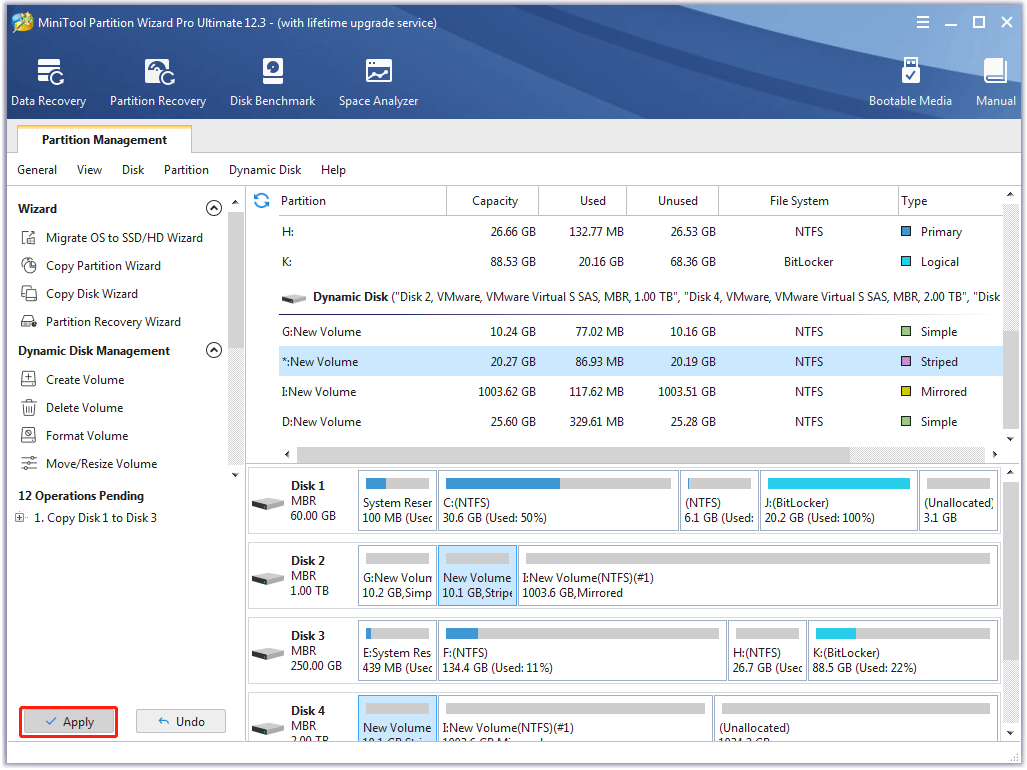Open the General menu
The width and height of the screenshot is (1027, 770).
coord(37,170)
